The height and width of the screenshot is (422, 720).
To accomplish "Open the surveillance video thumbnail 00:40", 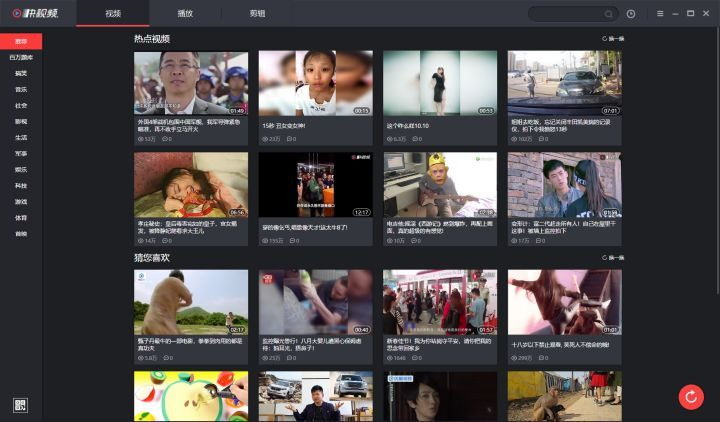I will click(315, 302).
